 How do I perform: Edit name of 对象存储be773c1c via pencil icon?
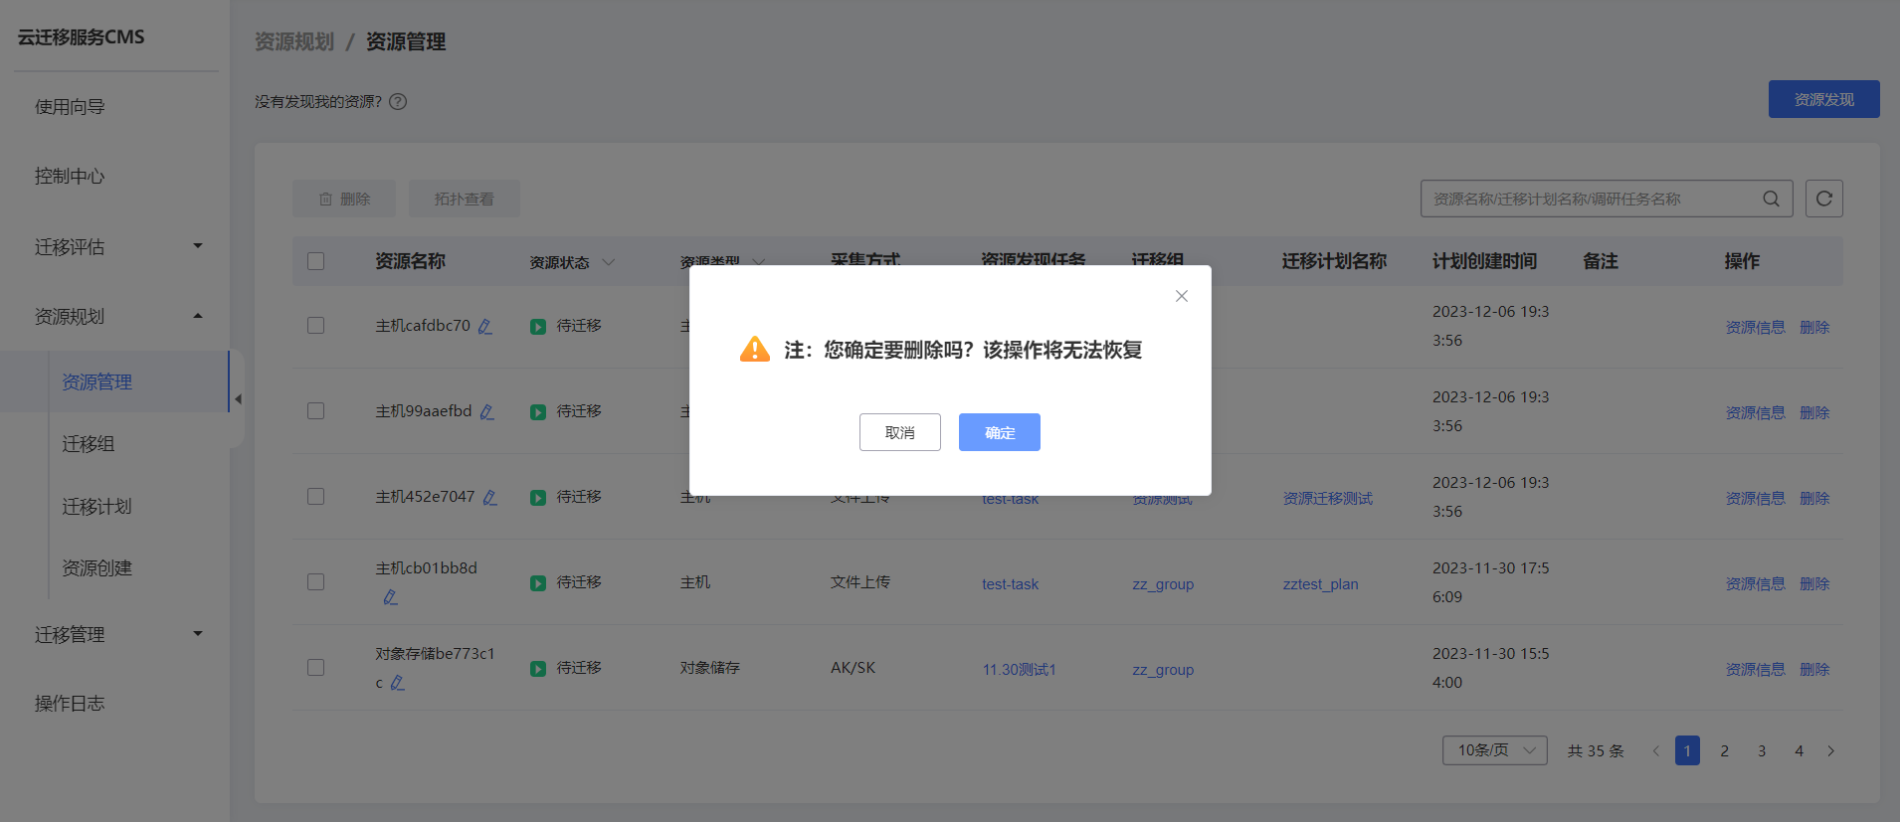point(397,683)
